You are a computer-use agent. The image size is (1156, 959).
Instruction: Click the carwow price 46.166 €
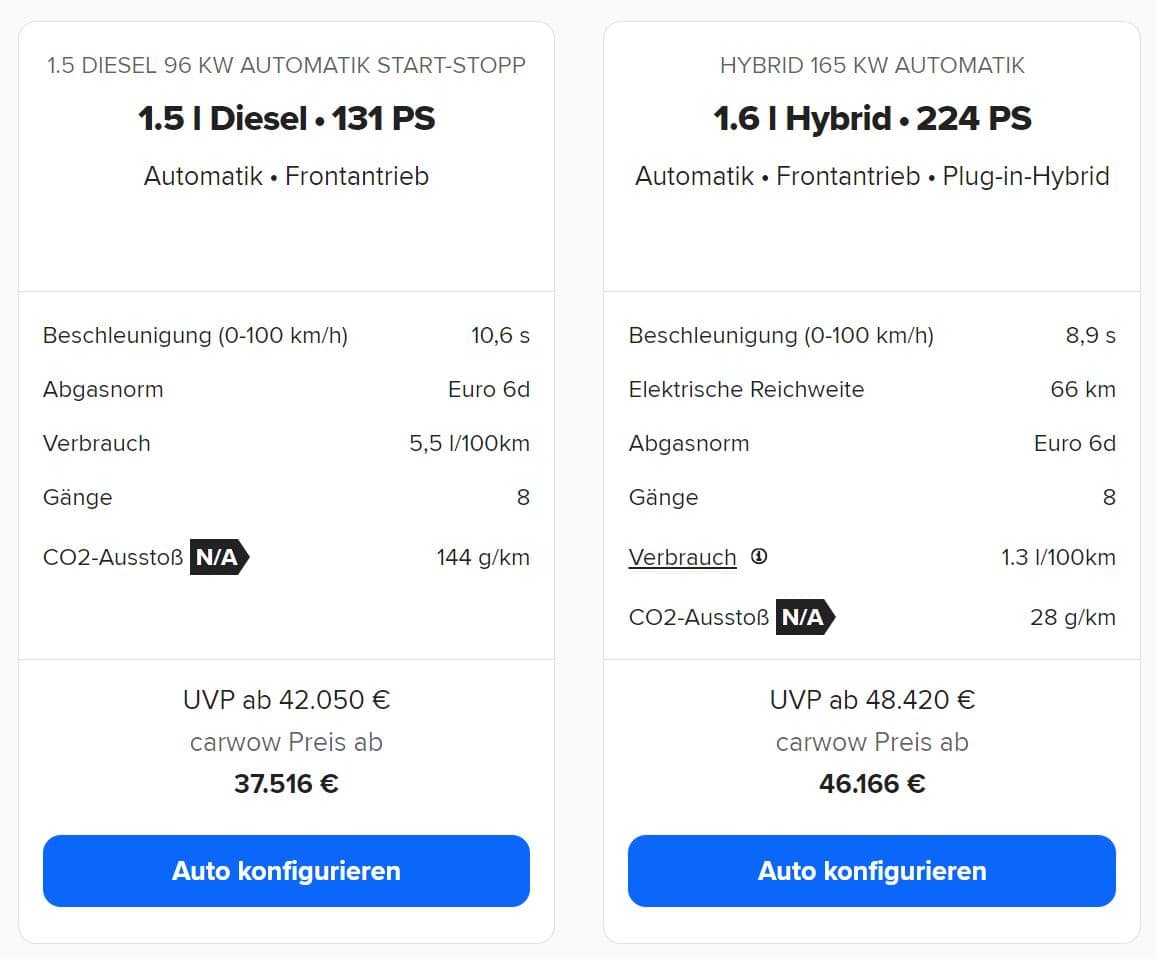pos(872,784)
